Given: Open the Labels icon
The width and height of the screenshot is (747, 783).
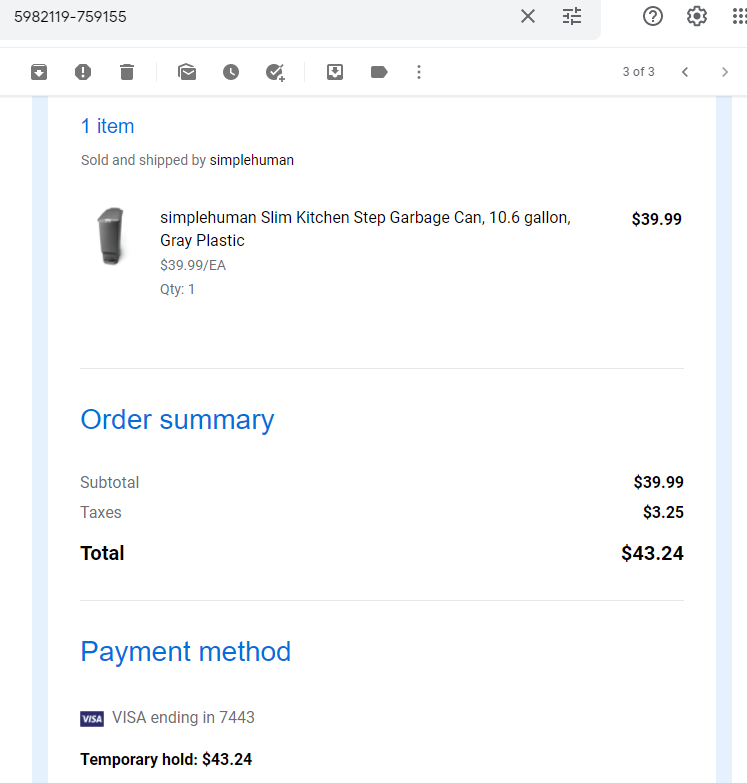Looking at the screenshot, I should (379, 72).
